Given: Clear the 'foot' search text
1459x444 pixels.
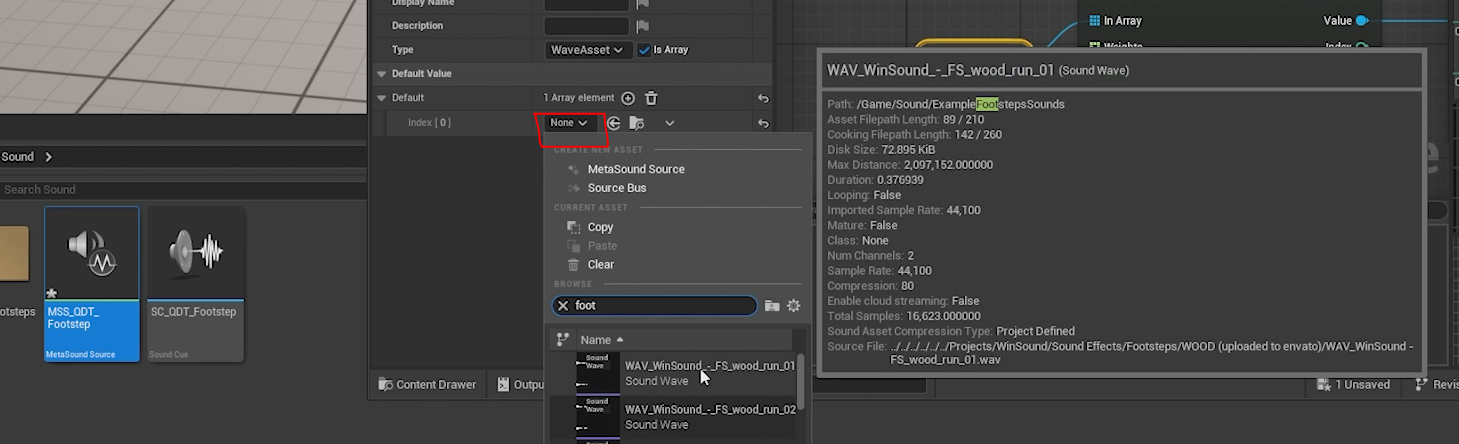Looking at the screenshot, I should click(563, 306).
